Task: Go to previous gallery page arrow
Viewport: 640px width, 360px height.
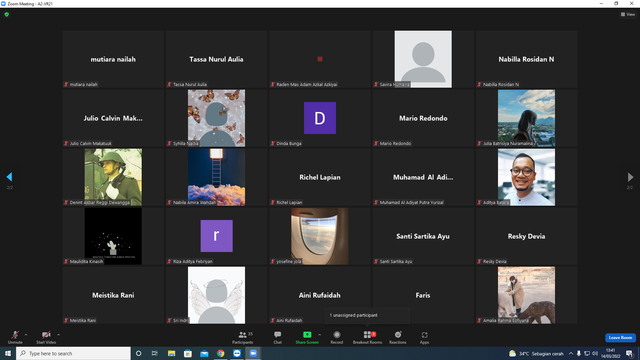Action: 9,177
